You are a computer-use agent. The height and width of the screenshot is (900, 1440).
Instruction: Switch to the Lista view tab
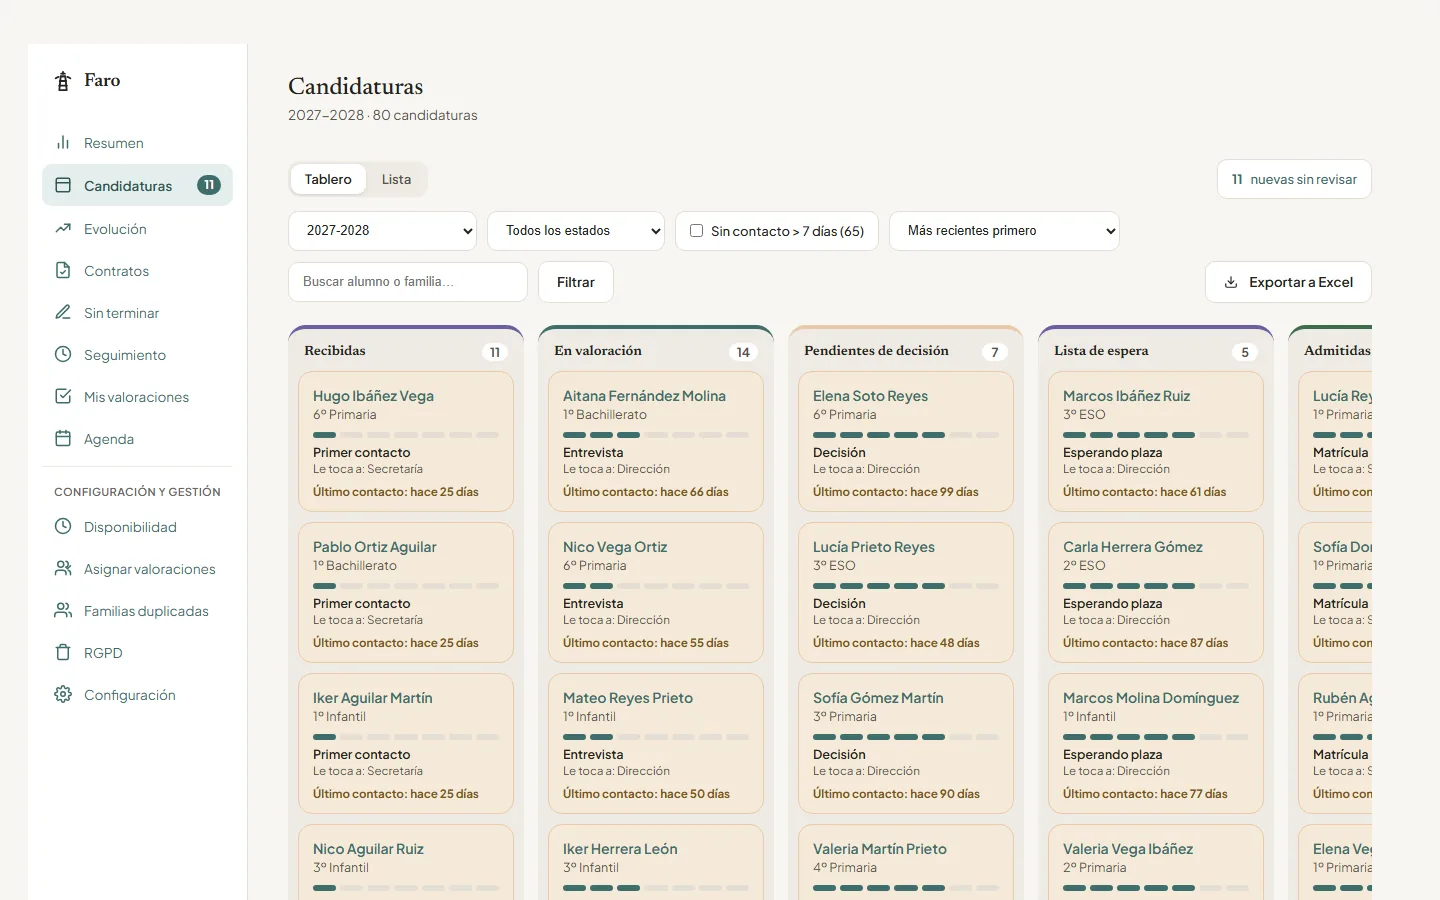coord(396,180)
